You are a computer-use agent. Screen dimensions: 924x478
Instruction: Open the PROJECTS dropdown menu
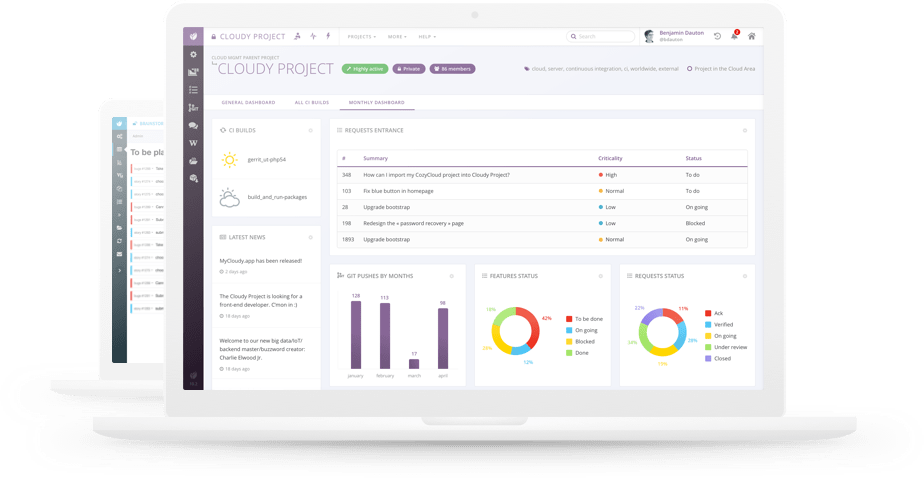[x=362, y=37]
